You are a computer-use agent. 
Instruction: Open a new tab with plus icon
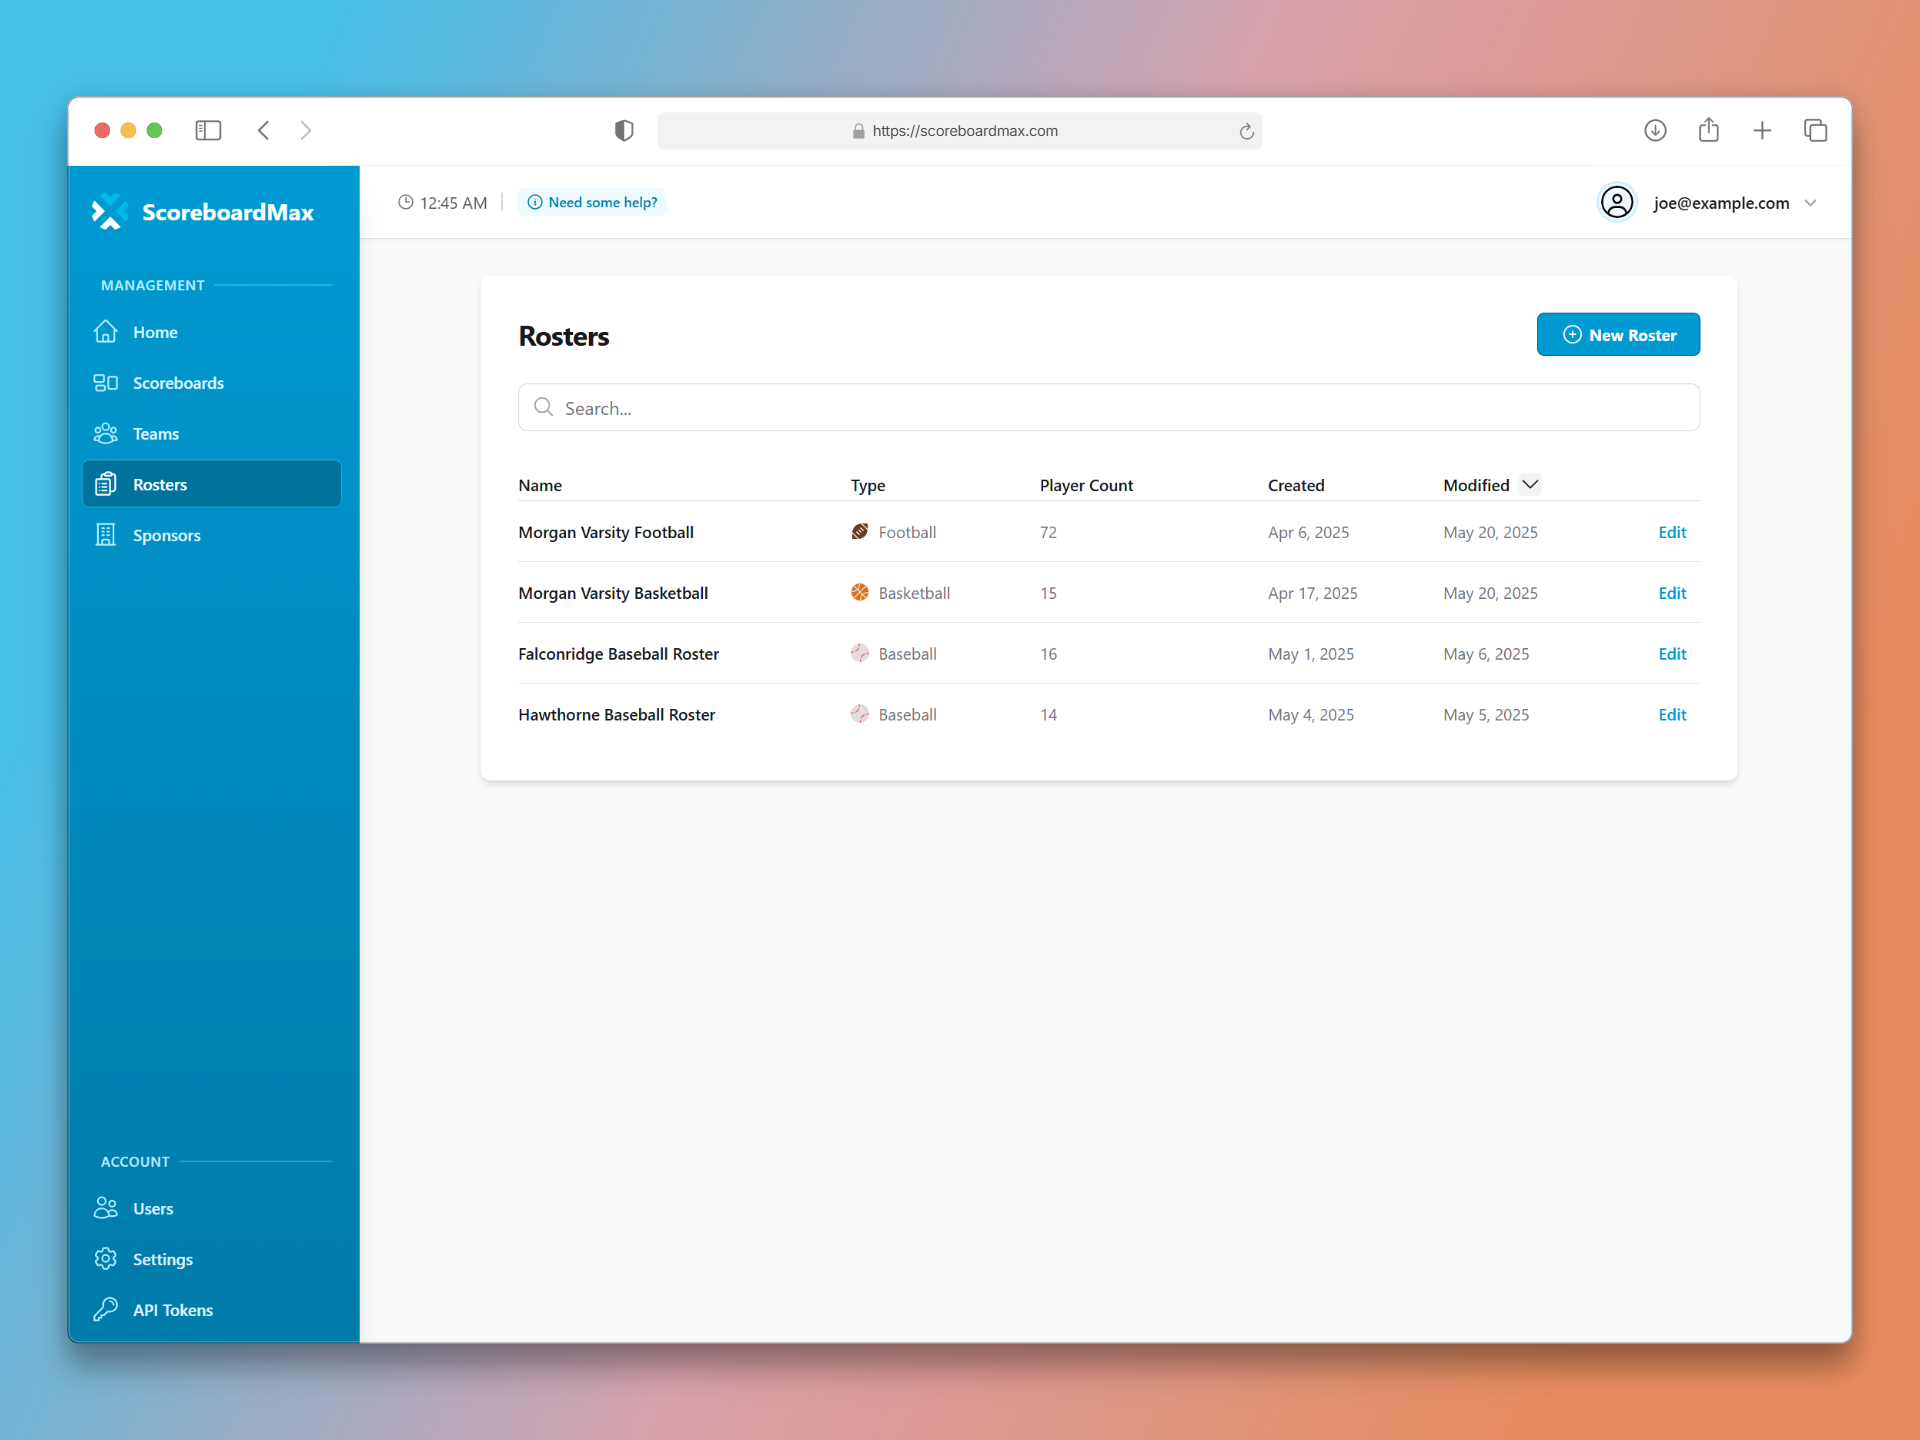pyautogui.click(x=1762, y=130)
